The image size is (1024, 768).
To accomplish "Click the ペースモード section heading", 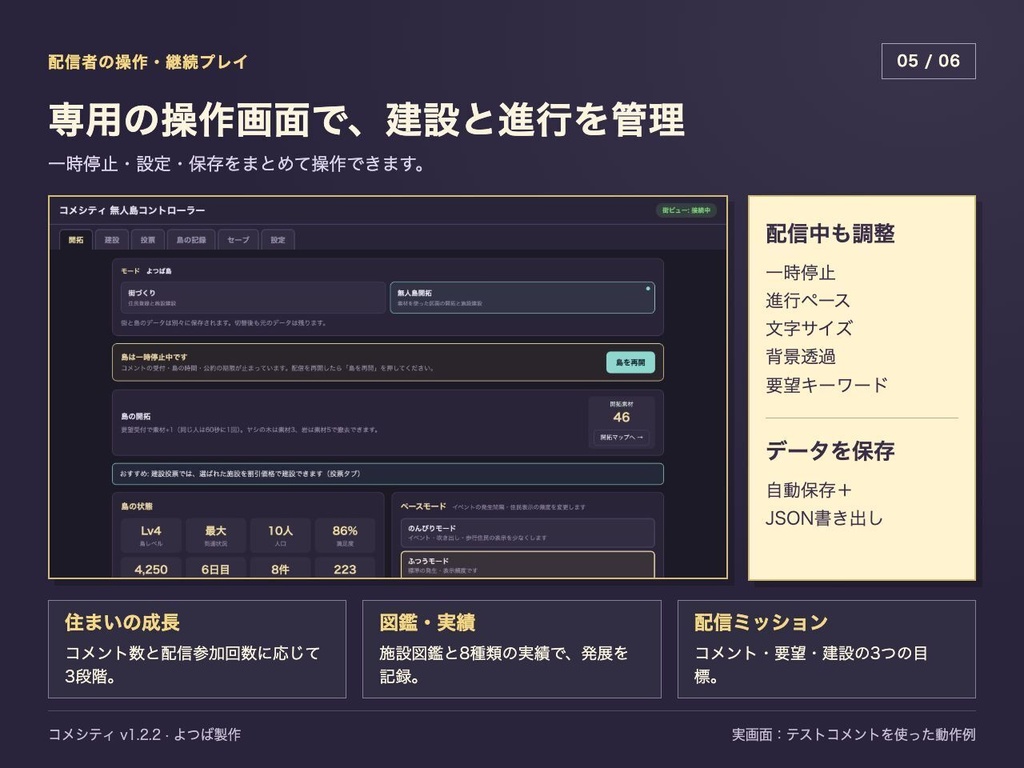I will 423,506.
